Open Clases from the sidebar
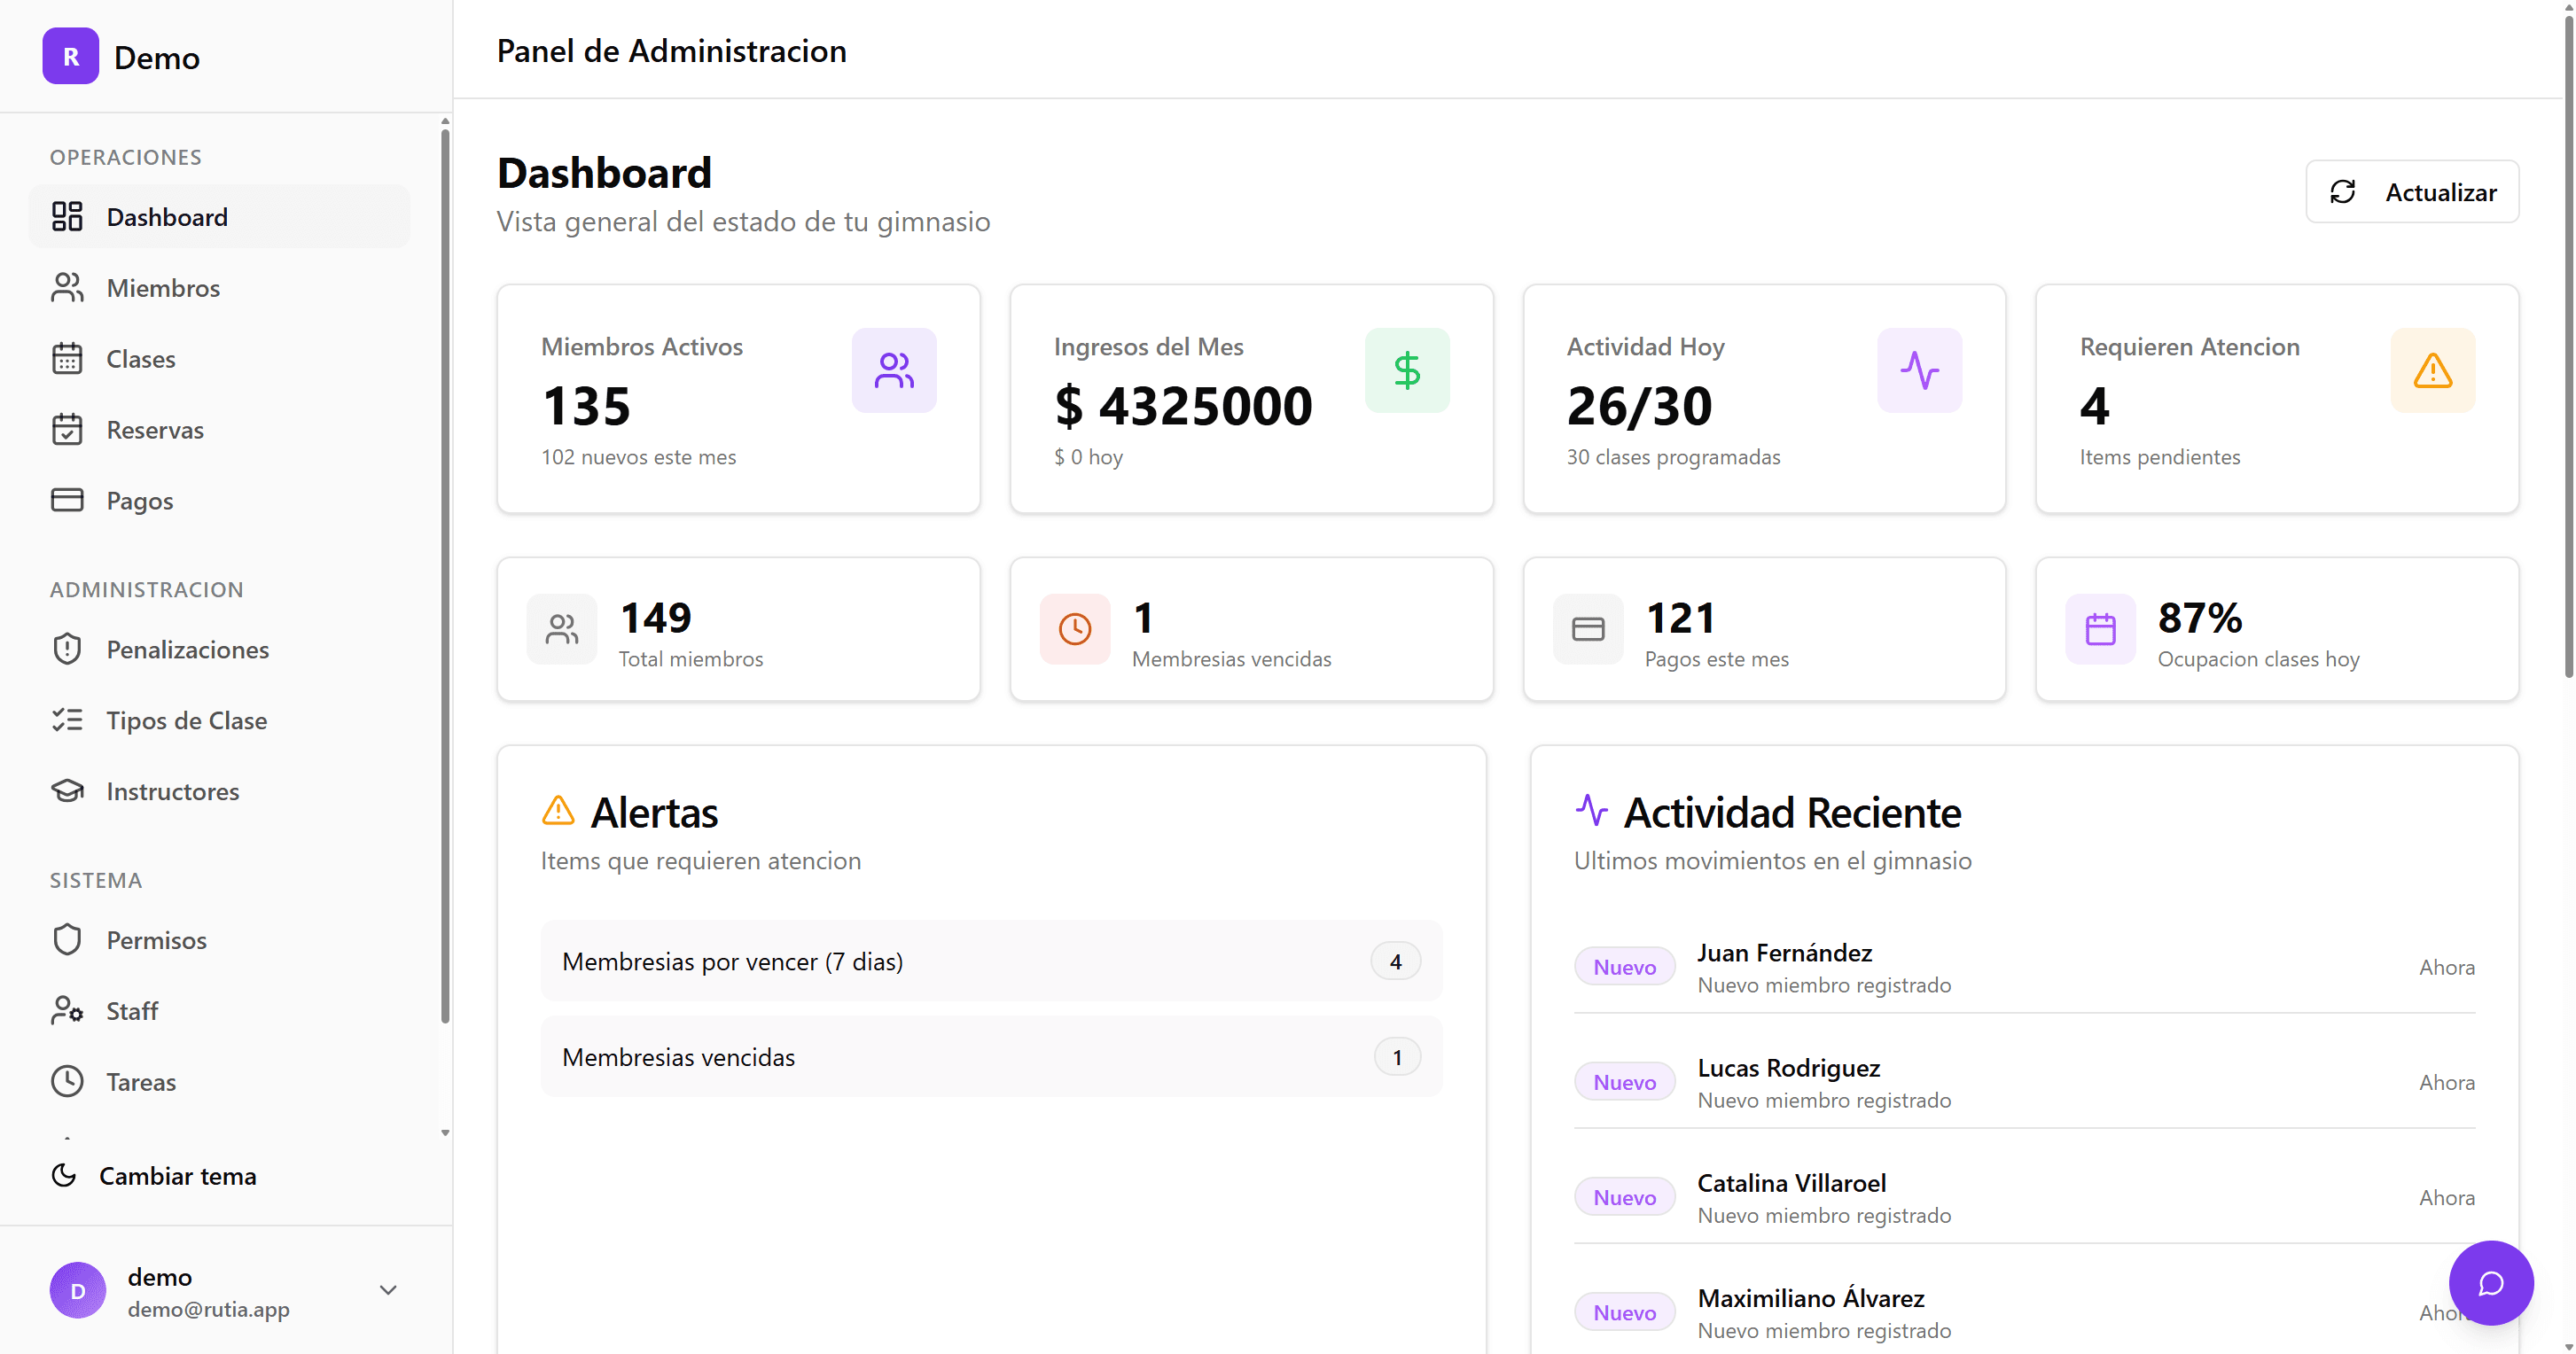The height and width of the screenshot is (1354, 2576). pos(140,359)
